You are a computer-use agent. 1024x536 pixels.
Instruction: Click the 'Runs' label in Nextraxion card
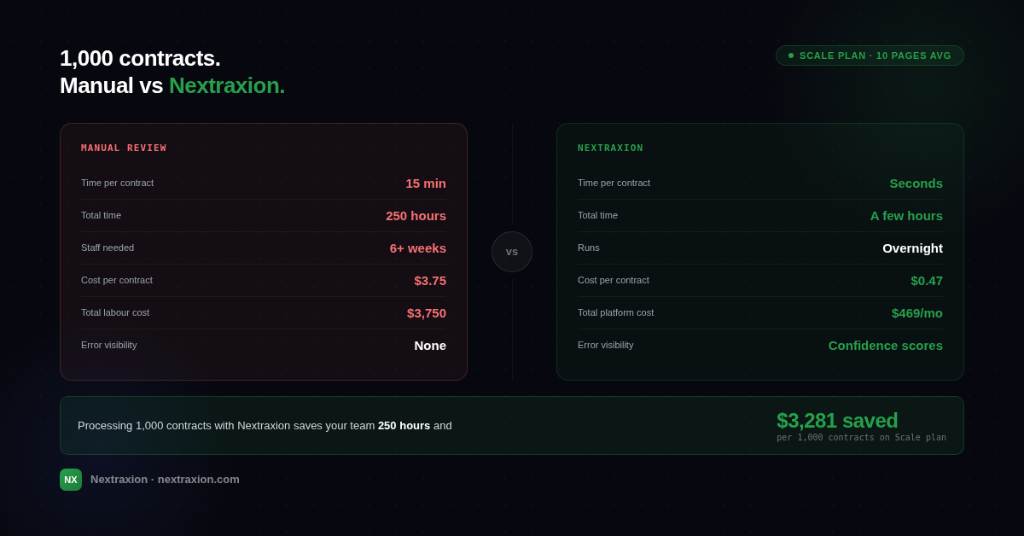(x=588, y=247)
